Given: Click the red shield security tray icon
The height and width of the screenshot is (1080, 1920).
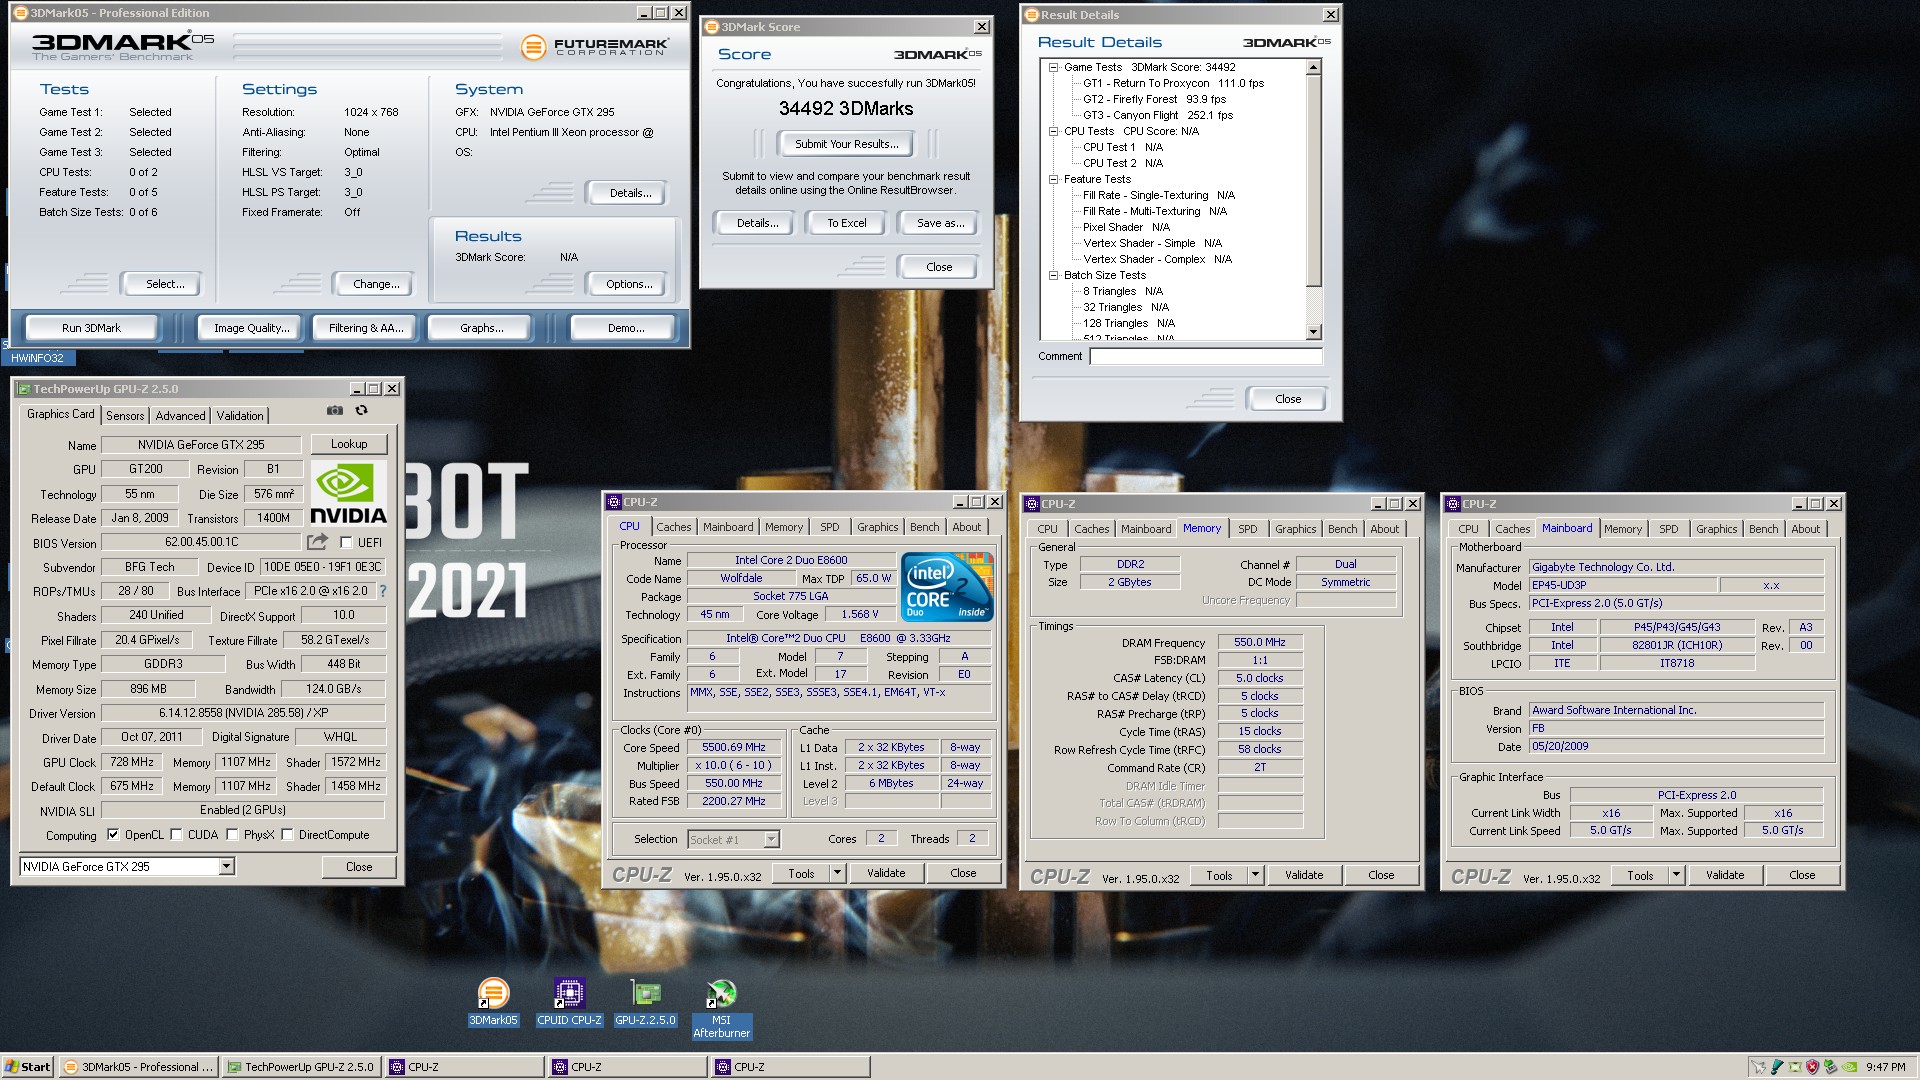Looking at the screenshot, I should coord(1812,1067).
